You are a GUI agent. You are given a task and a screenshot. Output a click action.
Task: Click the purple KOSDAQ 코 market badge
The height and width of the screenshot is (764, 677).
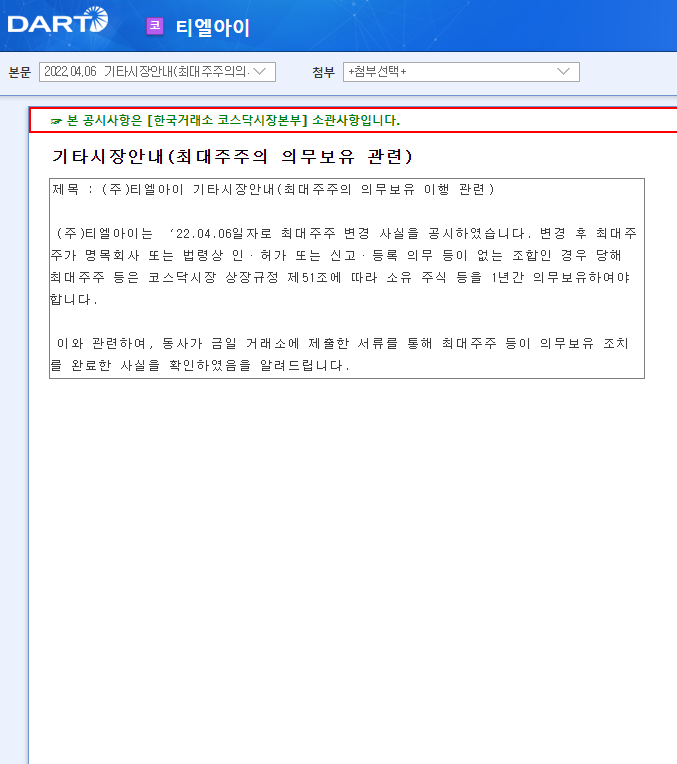(155, 26)
